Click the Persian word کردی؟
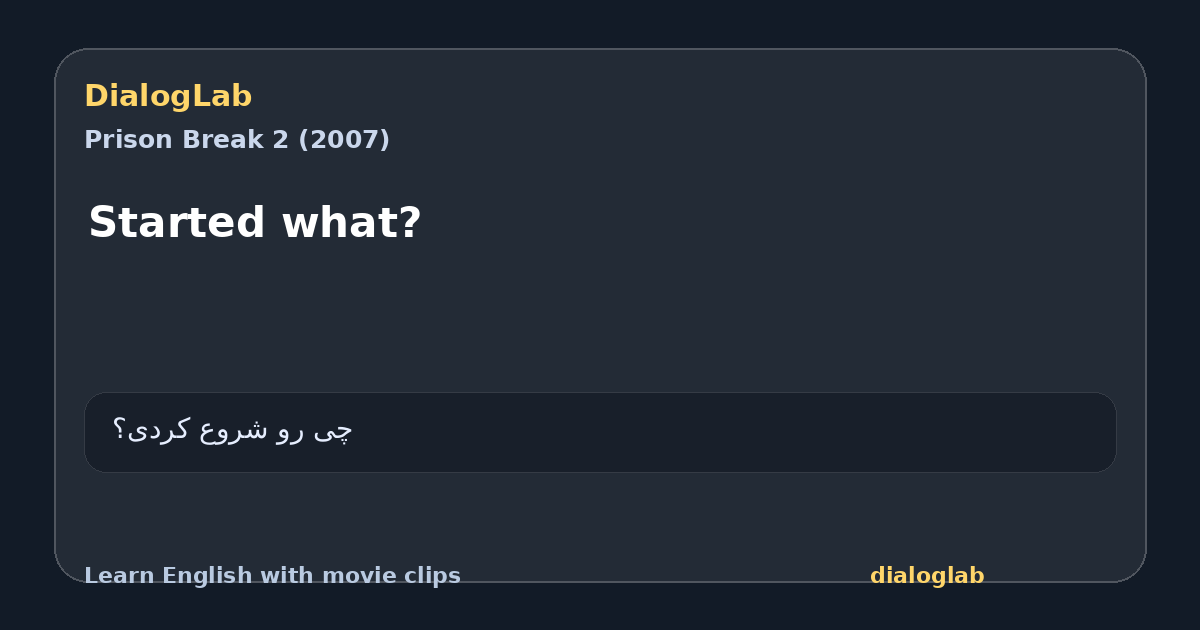This screenshot has width=1200, height=630. (x=151, y=431)
